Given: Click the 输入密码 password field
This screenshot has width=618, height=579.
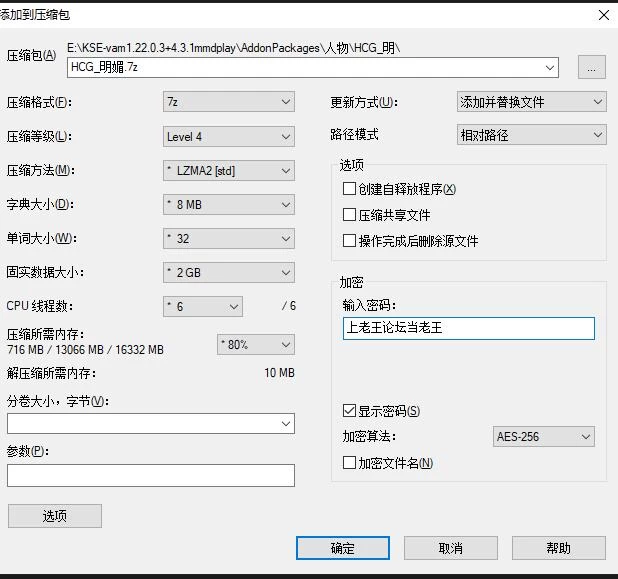Looking at the screenshot, I should tap(469, 328).
